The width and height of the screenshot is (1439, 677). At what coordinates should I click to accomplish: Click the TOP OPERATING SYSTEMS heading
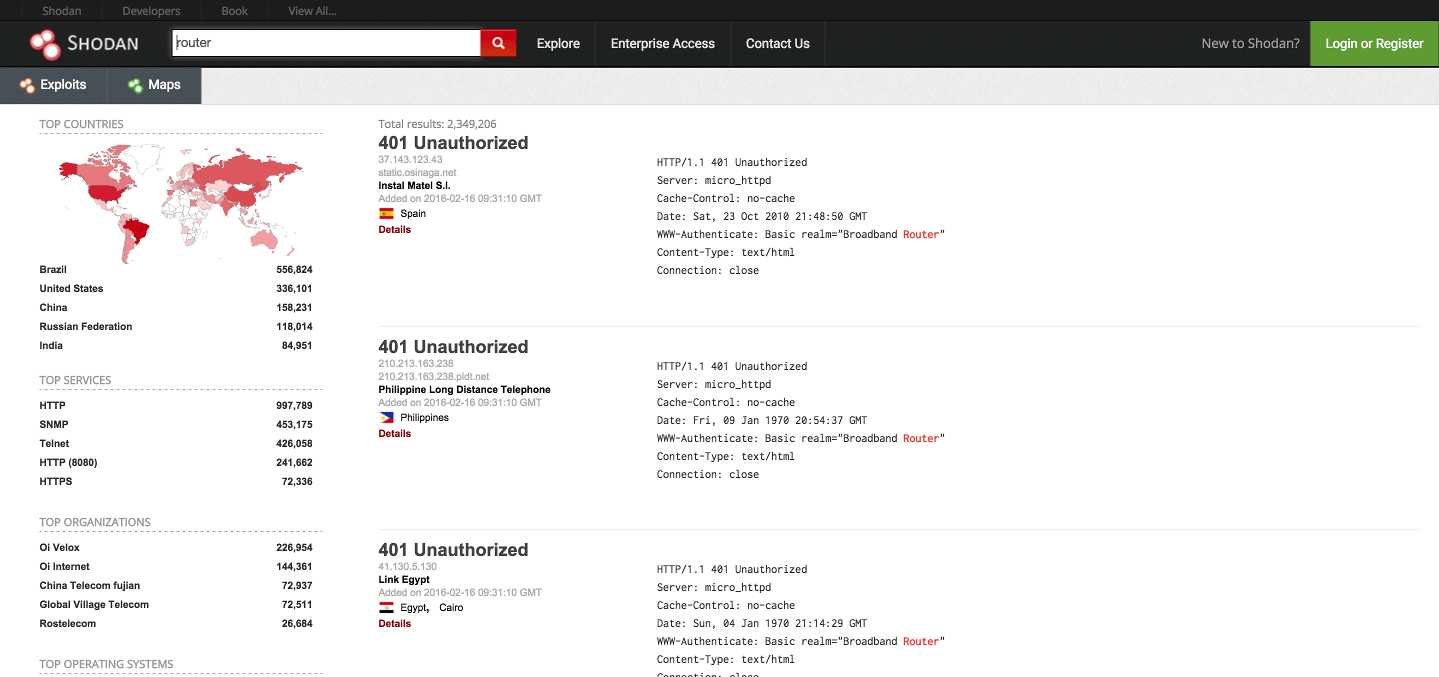click(106, 664)
